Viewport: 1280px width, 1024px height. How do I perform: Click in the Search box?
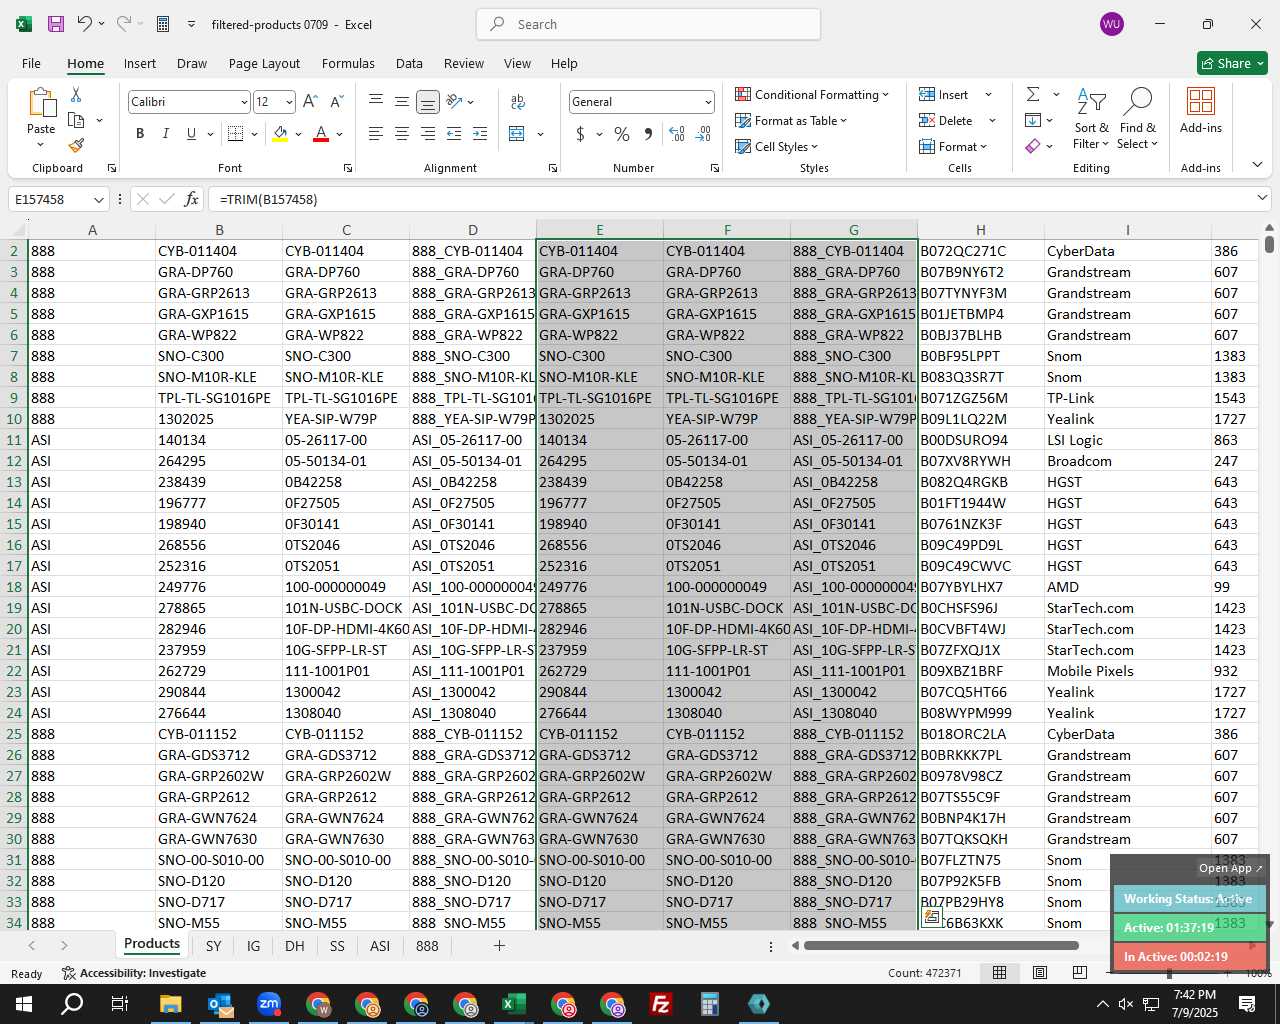[649, 24]
